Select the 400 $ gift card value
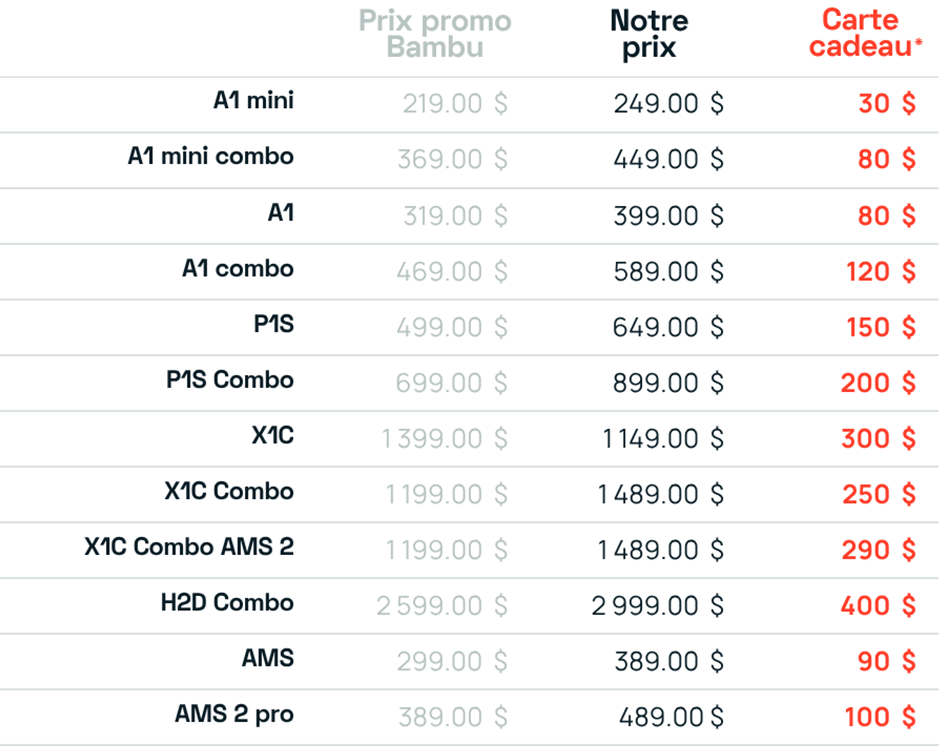The image size is (940, 750). pos(878,605)
